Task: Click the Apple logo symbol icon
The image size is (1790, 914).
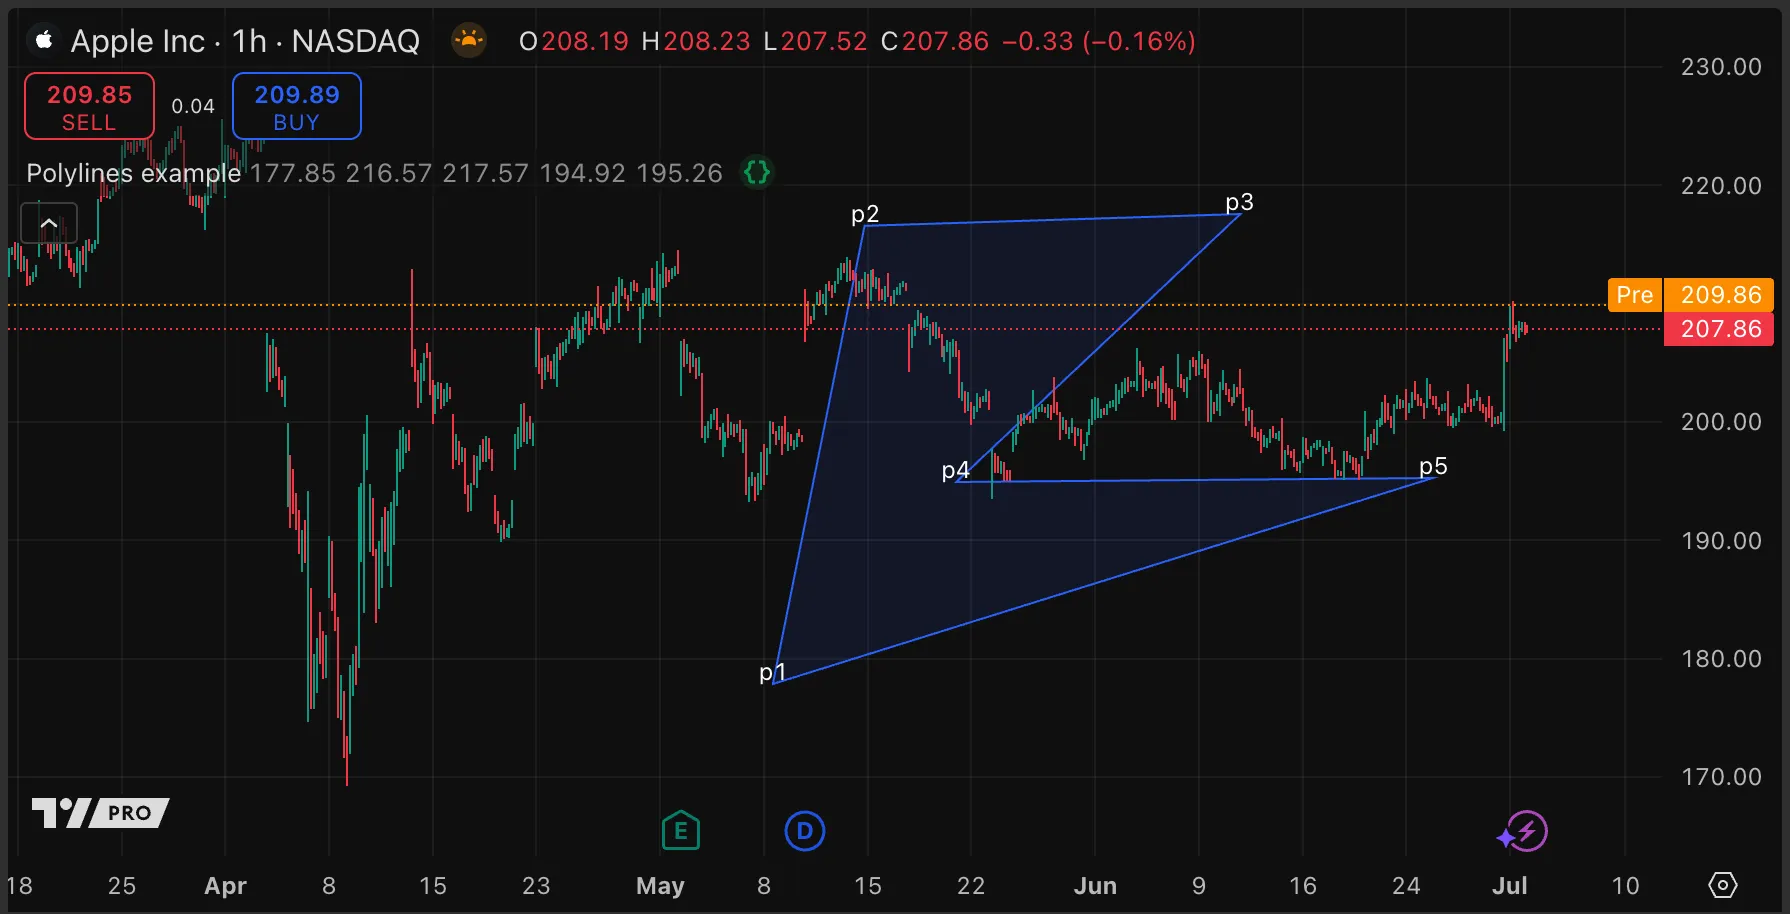Action: (x=44, y=41)
